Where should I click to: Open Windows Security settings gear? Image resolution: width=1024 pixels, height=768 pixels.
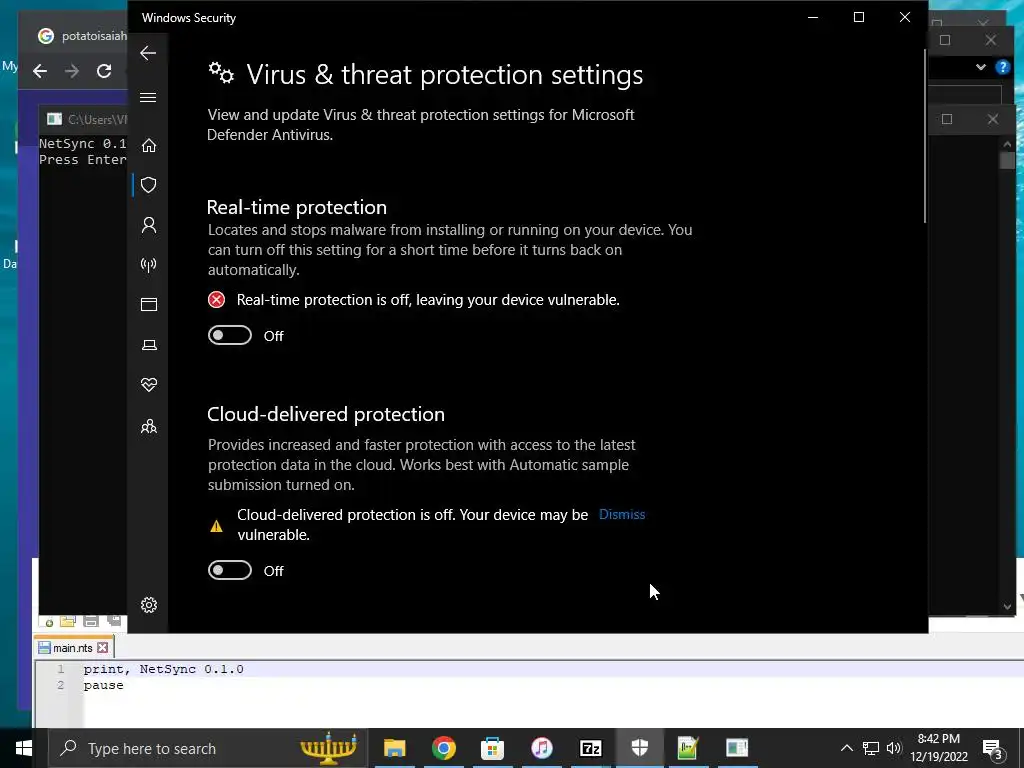point(149,605)
